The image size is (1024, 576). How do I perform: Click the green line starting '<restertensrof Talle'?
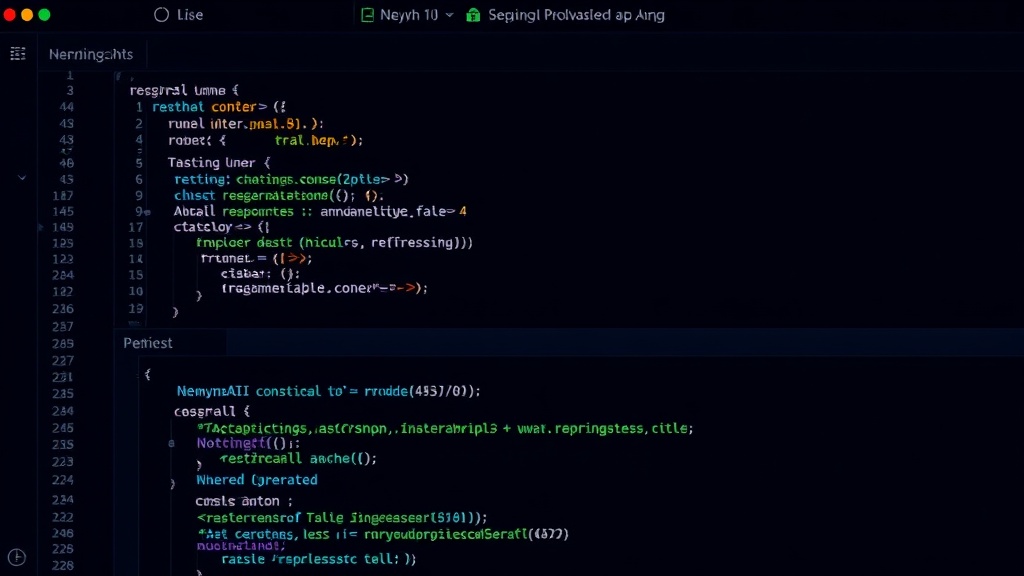342,518
